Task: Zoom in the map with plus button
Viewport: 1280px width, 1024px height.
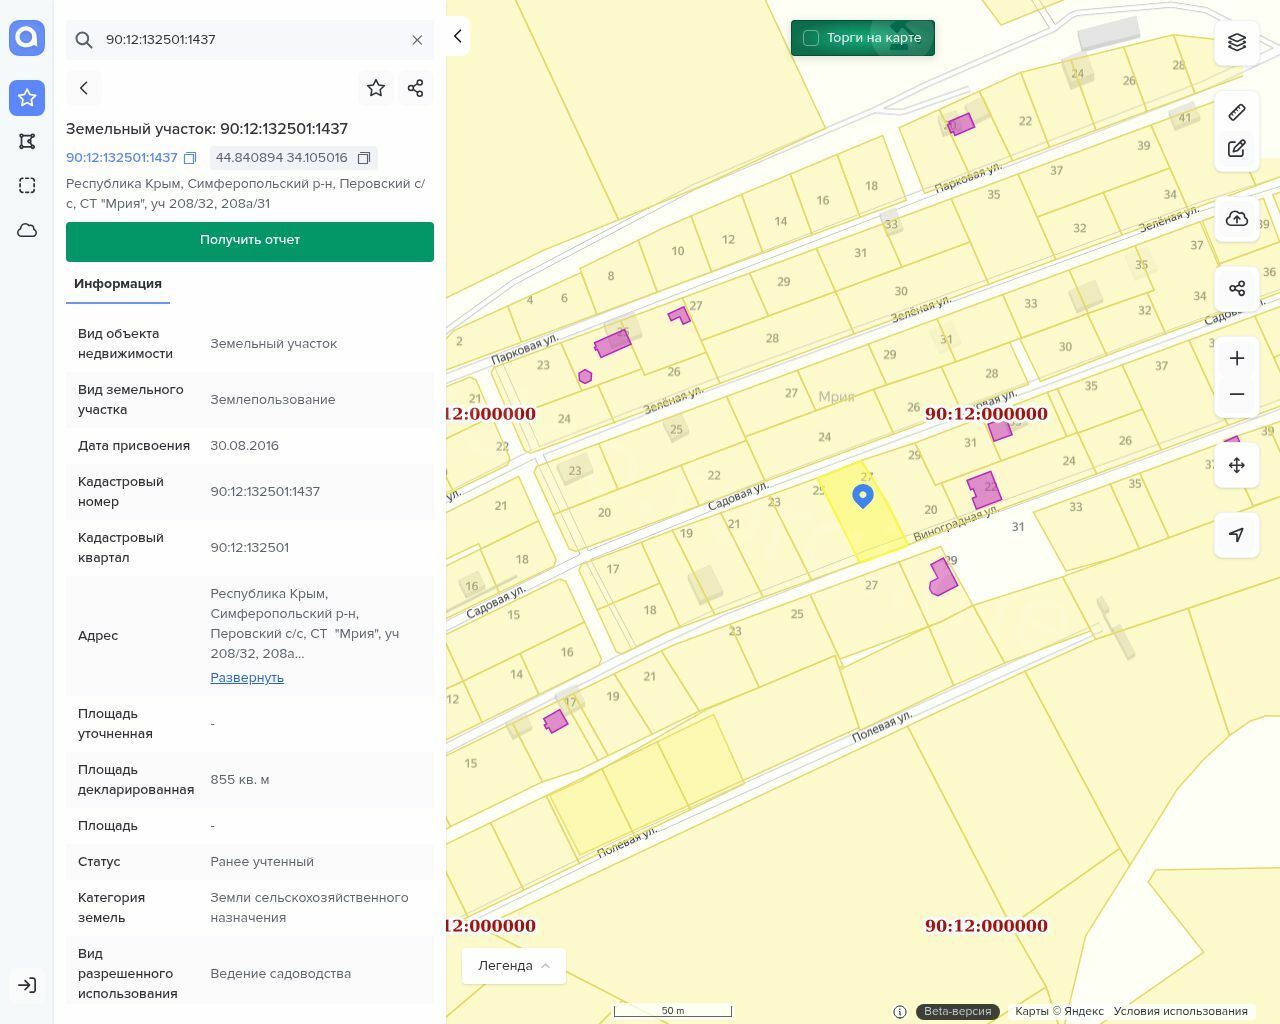Action: pyautogui.click(x=1237, y=358)
